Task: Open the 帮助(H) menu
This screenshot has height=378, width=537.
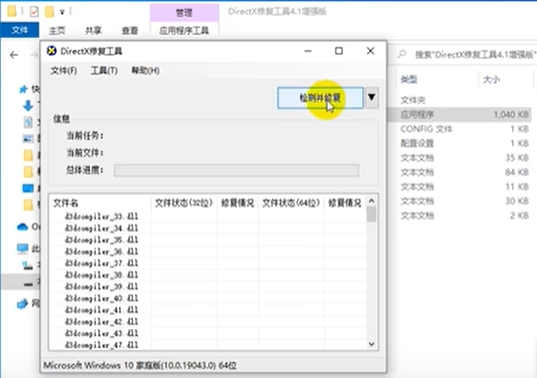Action: 146,71
